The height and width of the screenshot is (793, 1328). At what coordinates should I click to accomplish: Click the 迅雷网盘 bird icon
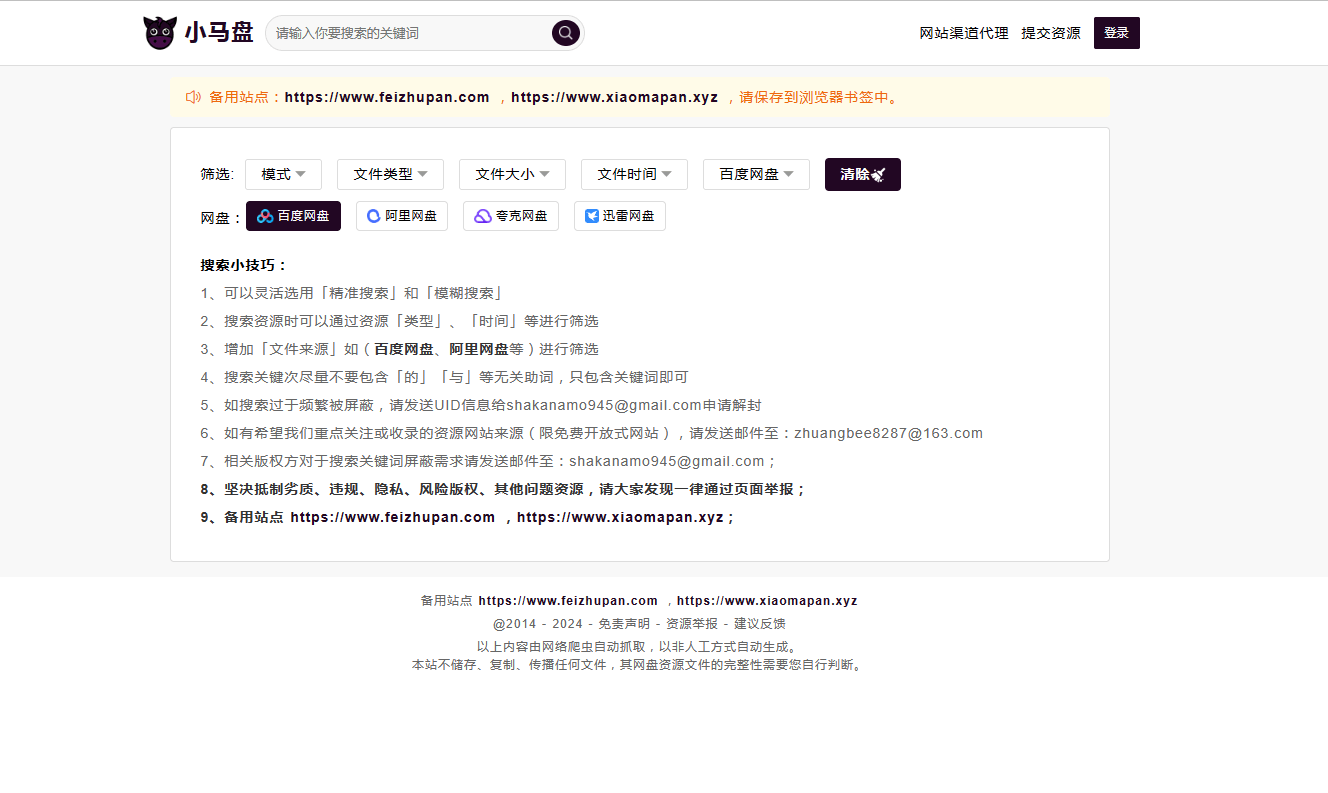click(592, 216)
